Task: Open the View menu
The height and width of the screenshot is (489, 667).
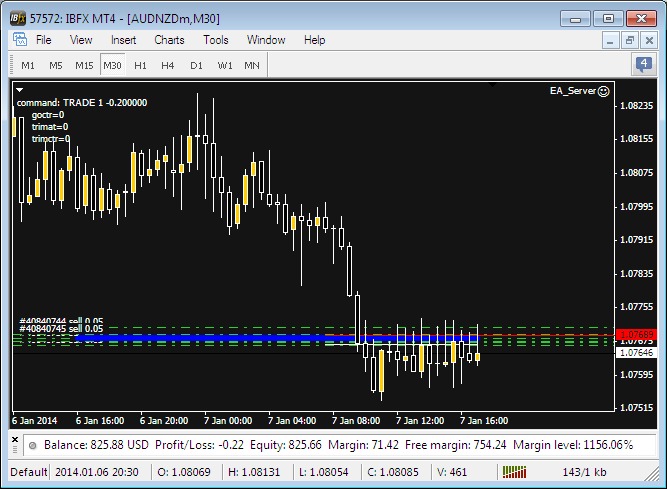Action: 81,40
